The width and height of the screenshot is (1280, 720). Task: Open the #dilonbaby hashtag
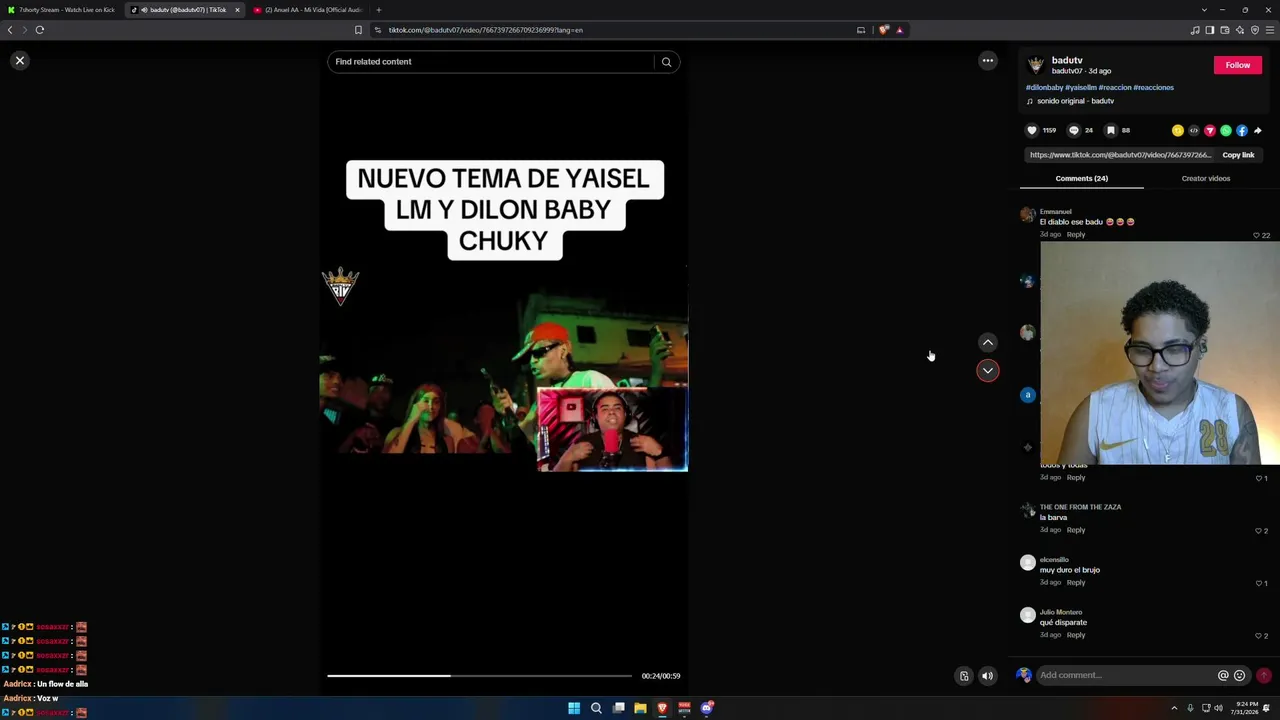tap(1044, 87)
